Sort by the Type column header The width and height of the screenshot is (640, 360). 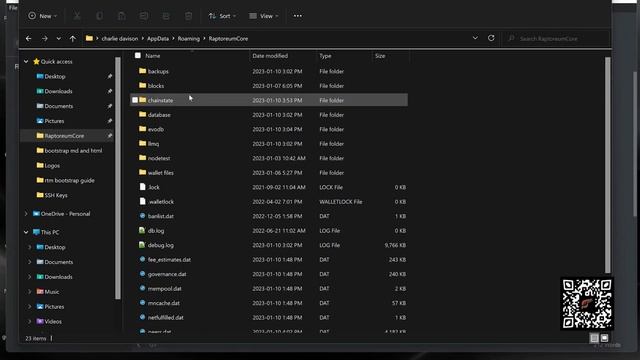click(x=325, y=56)
